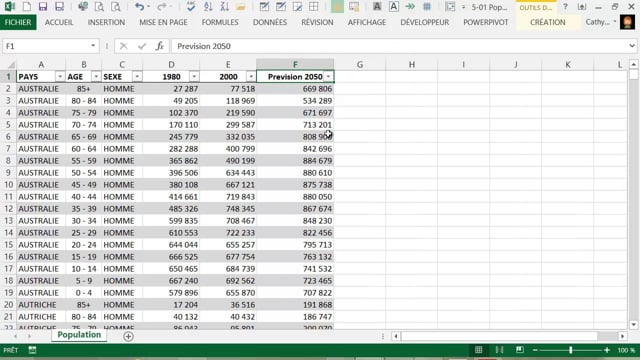The width and height of the screenshot is (640, 360).
Task: Open the PAYS column filter dropdown
Action: coord(60,77)
